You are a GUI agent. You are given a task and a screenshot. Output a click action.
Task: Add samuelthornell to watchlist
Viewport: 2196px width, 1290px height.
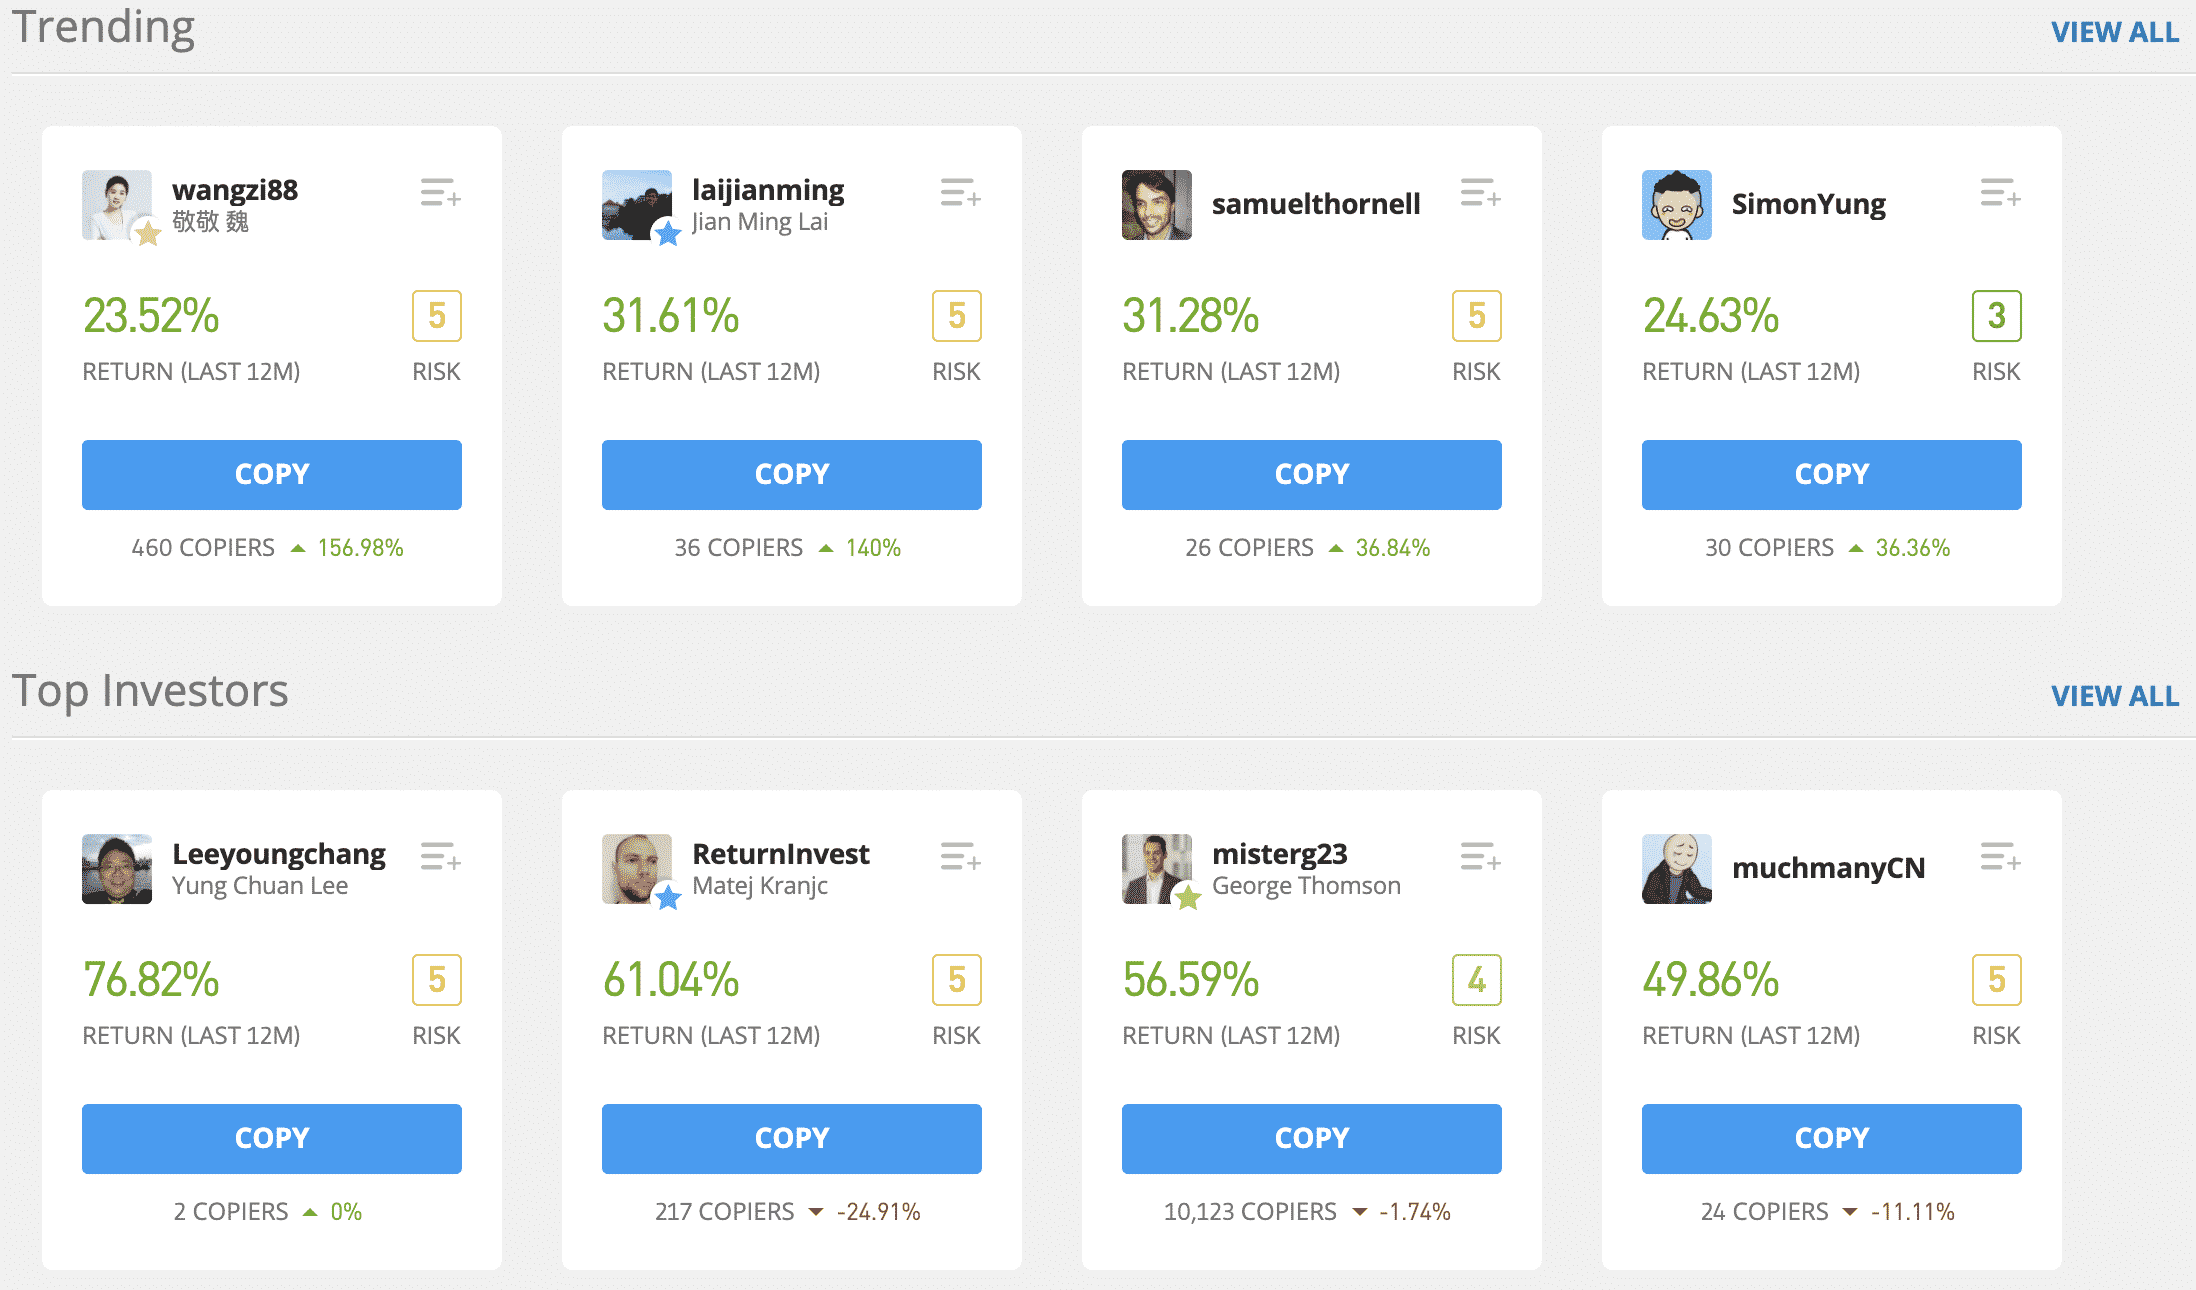1480,193
